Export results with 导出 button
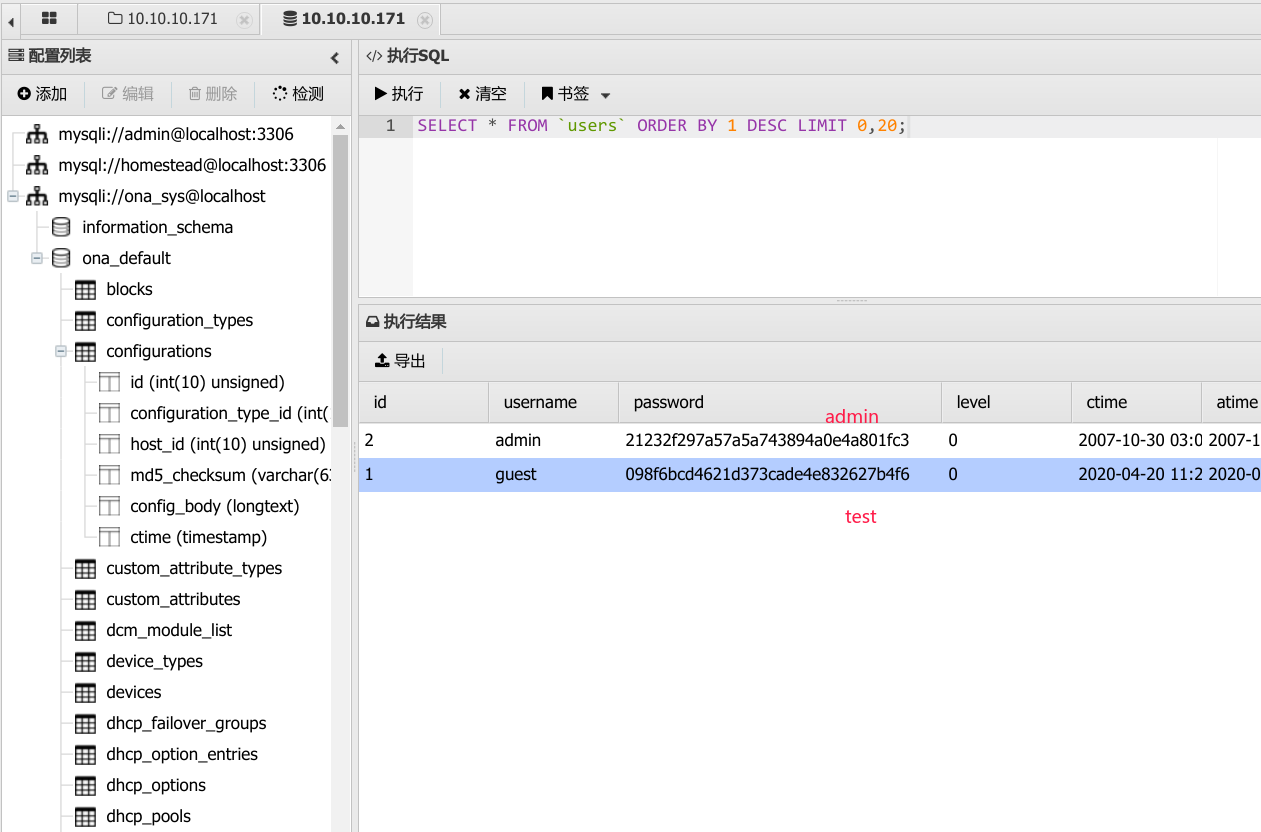 [400, 361]
